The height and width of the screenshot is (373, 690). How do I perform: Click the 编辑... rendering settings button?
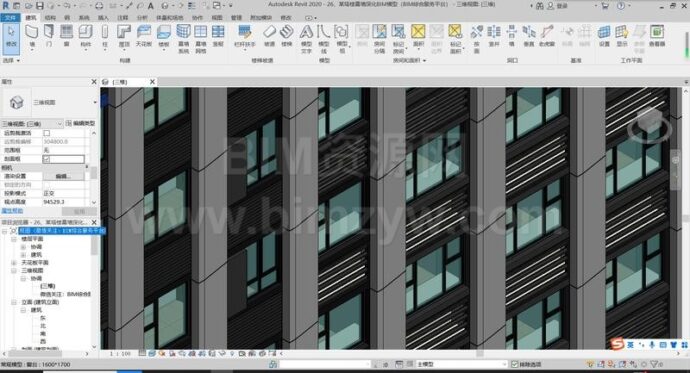click(x=63, y=176)
